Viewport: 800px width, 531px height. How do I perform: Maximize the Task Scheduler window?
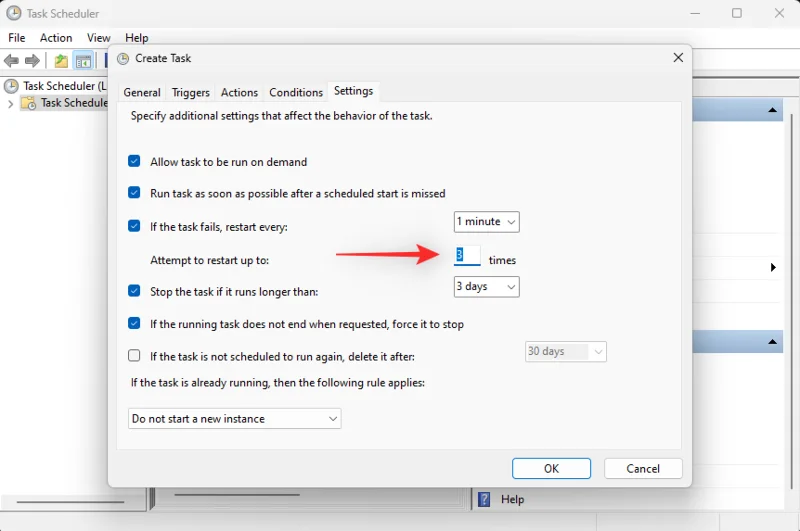coord(737,13)
